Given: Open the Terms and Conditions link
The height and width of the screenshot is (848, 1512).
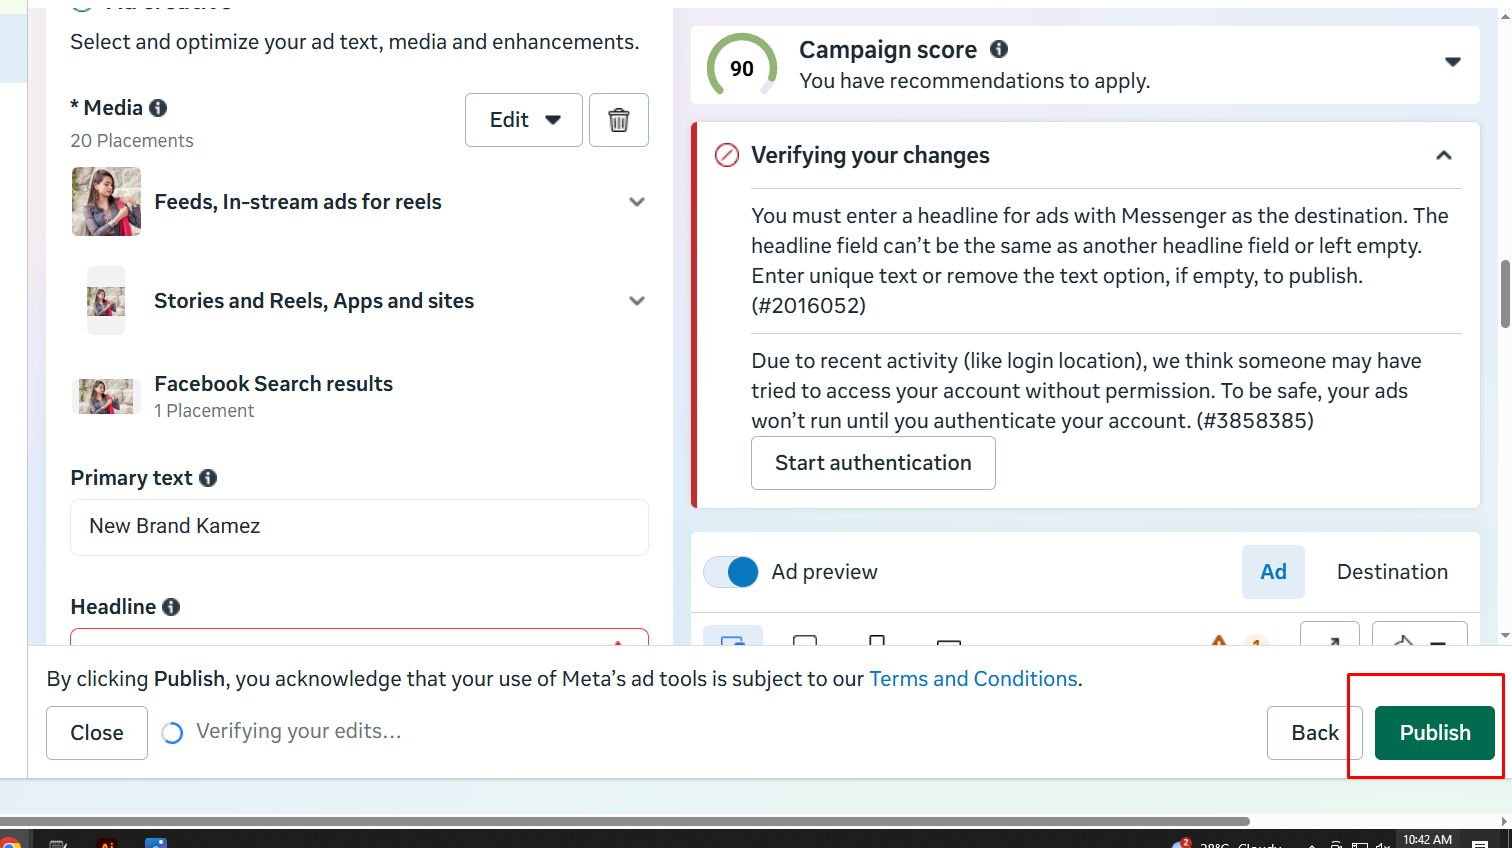Looking at the screenshot, I should (973, 679).
